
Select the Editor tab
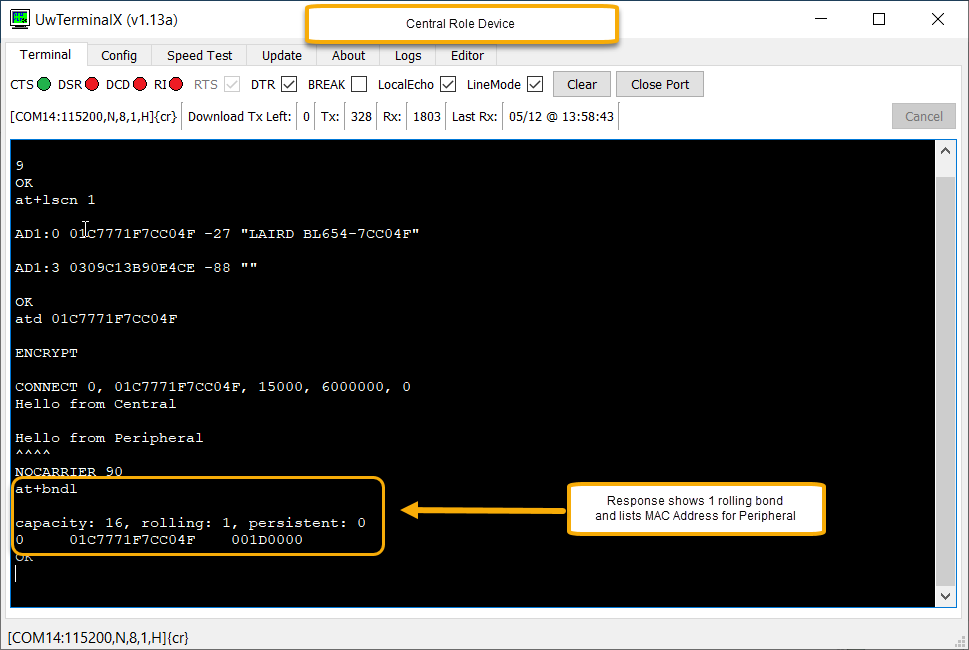(466, 55)
